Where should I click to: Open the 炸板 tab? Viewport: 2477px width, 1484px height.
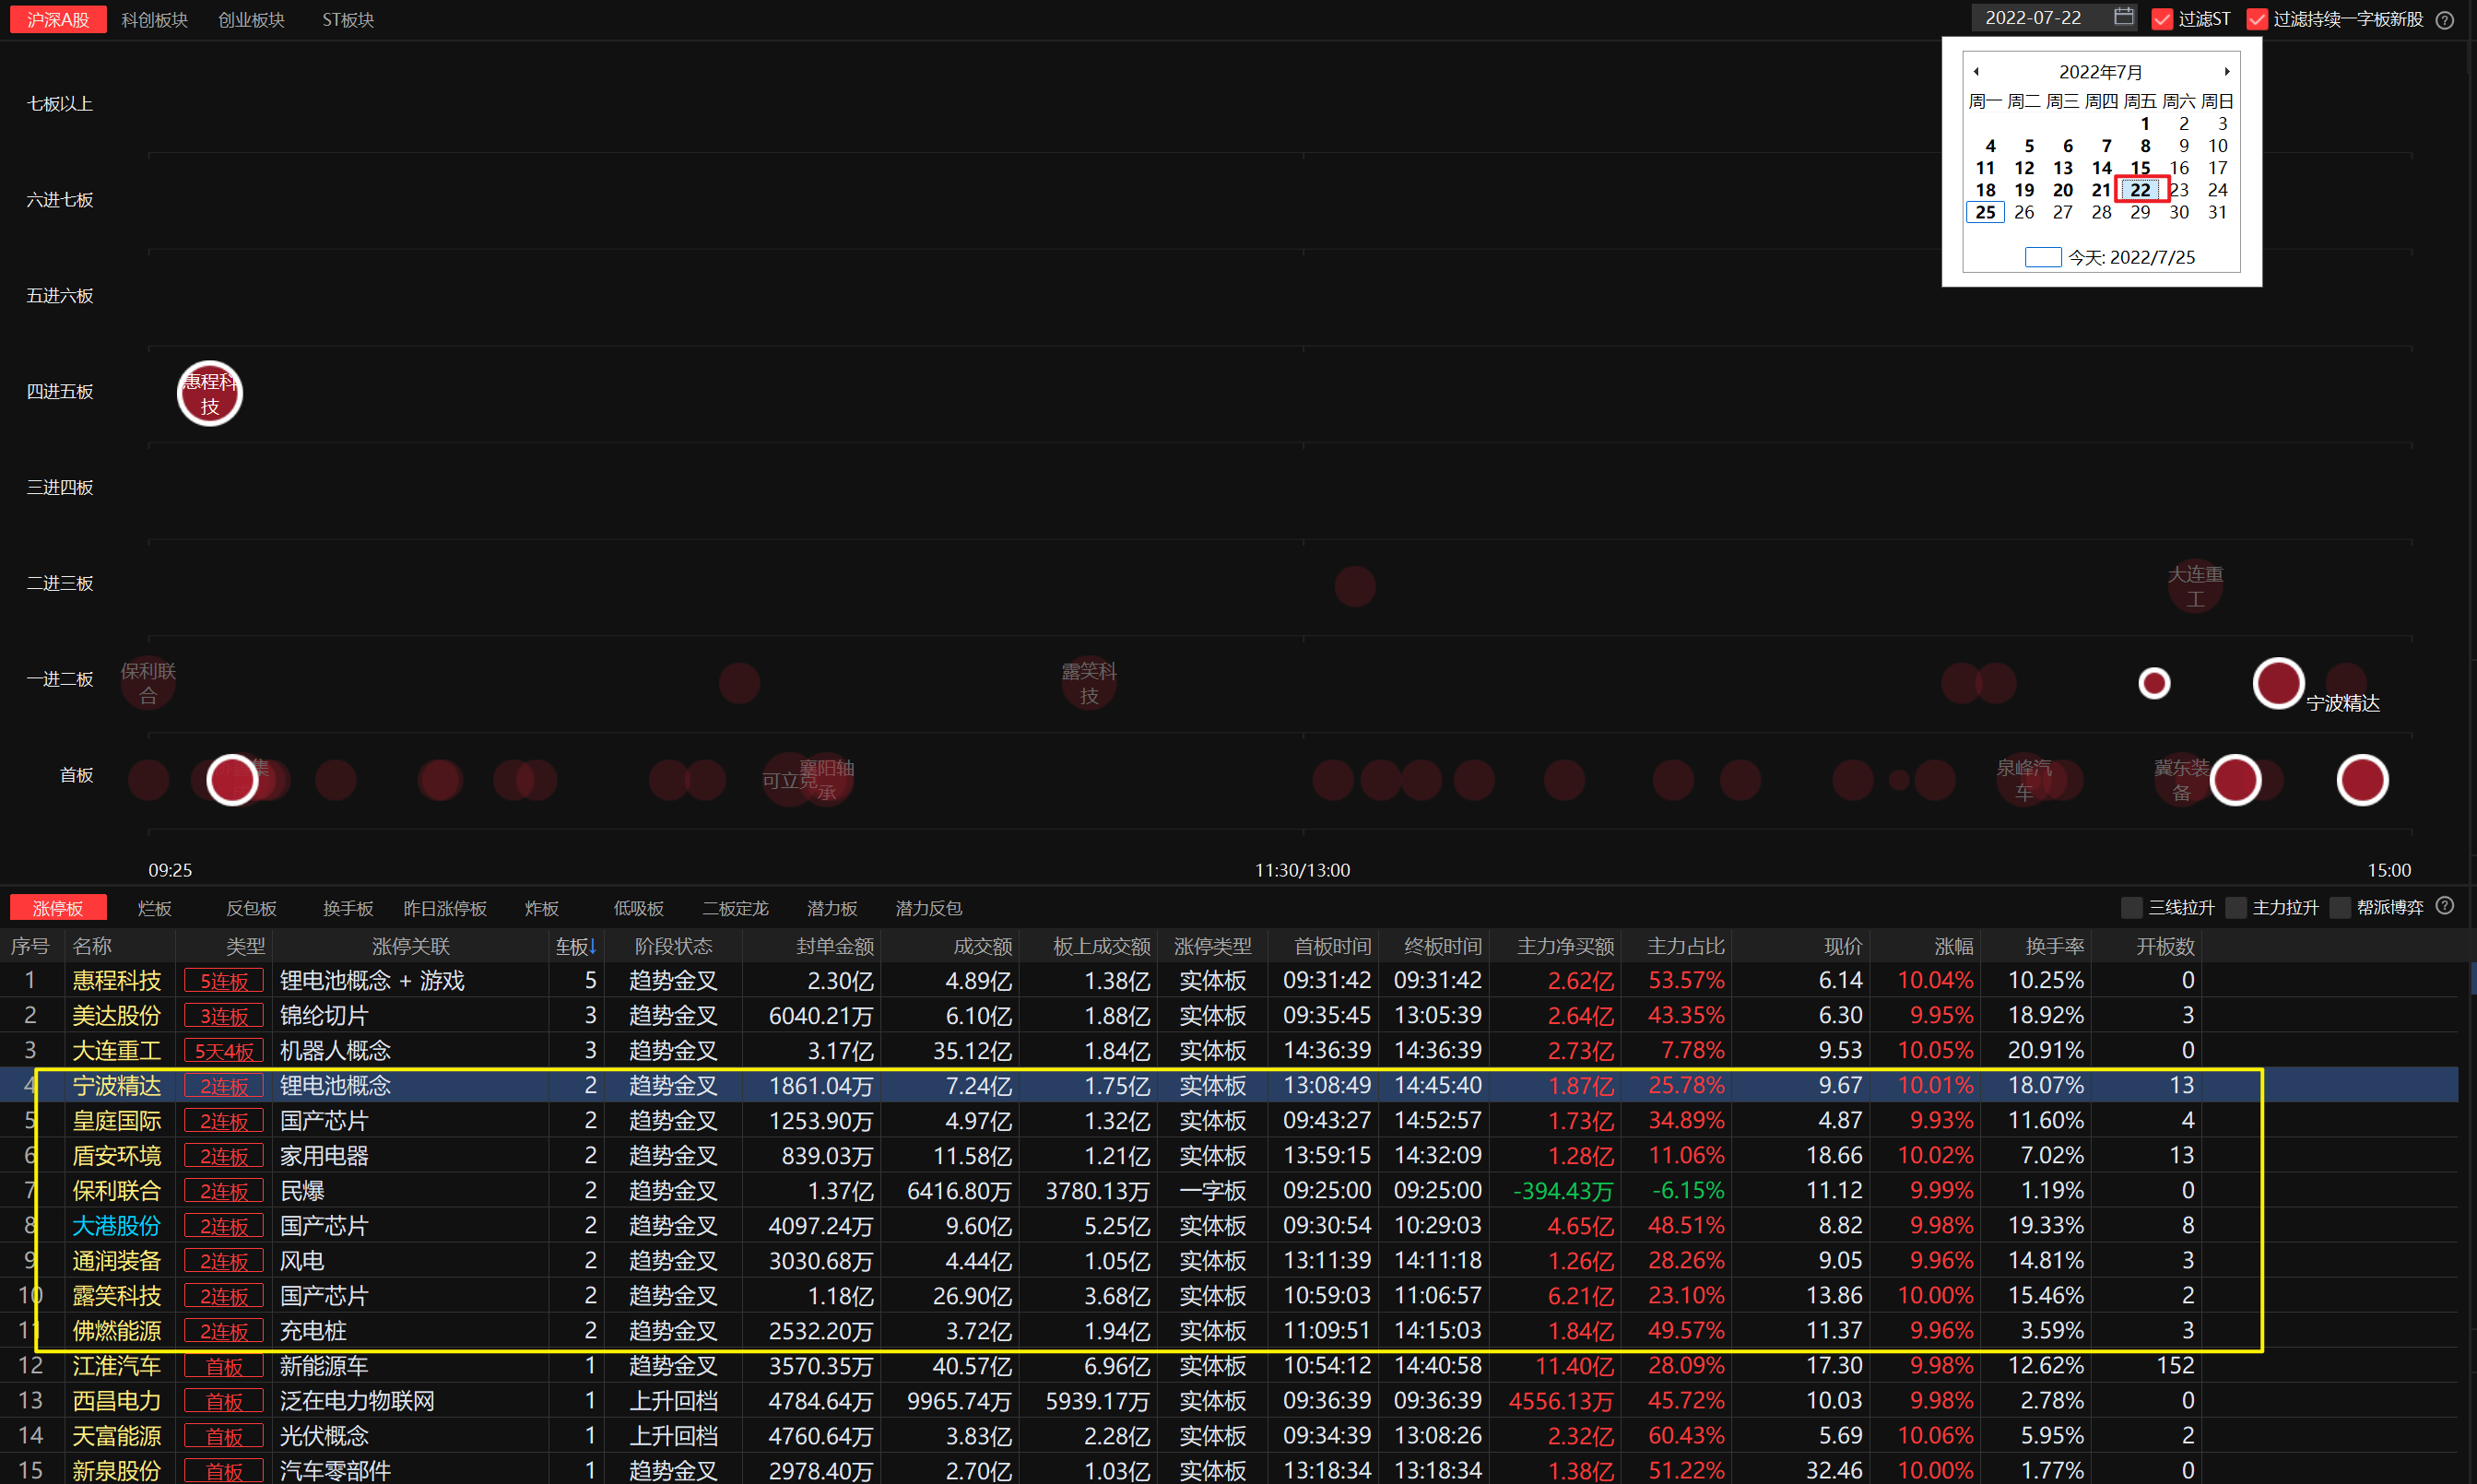[x=541, y=908]
